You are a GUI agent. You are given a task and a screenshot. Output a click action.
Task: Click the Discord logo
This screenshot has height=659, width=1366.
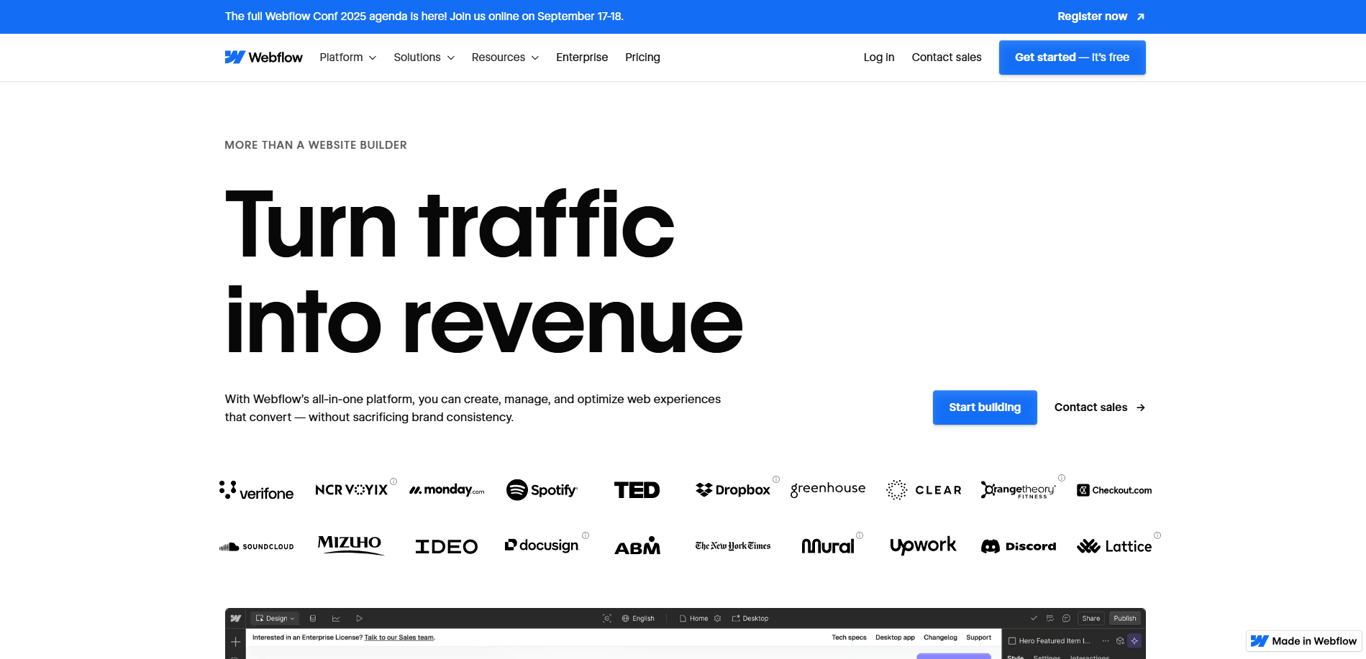point(1018,546)
